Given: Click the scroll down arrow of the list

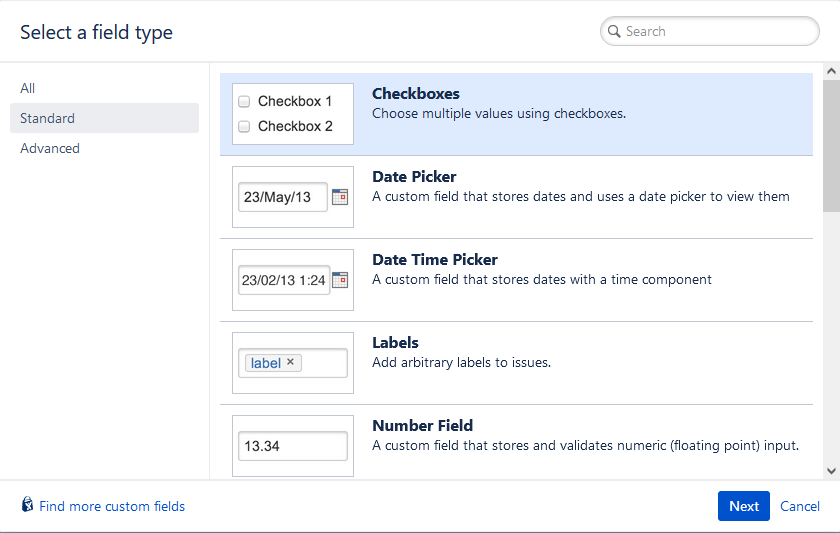Looking at the screenshot, I should [x=830, y=470].
